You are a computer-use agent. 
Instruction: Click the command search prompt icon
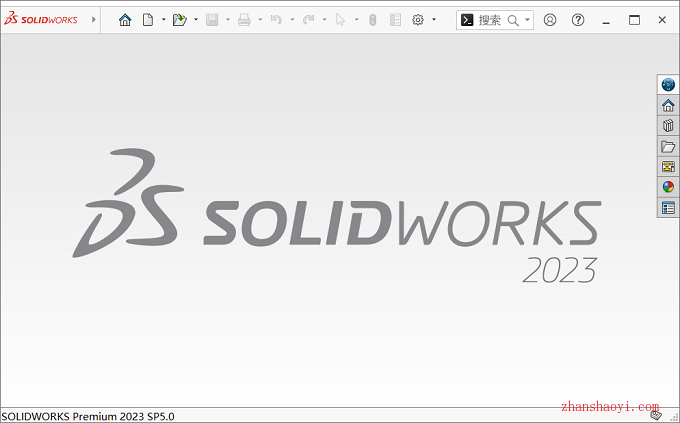click(x=467, y=20)
